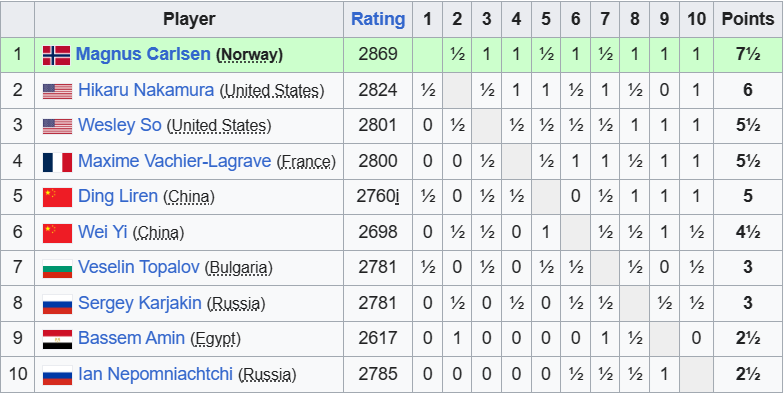Click the flag beside Wesley So
The width and height of the screenshot is (784, 397).
[58, 126]
